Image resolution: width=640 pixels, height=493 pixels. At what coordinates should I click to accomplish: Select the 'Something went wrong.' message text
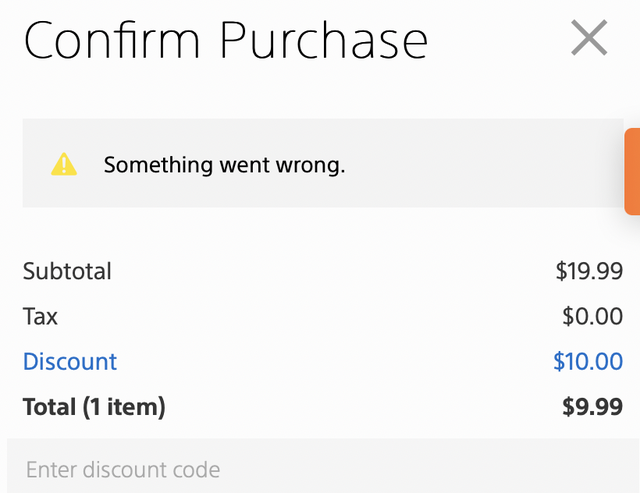click(224, 165)
